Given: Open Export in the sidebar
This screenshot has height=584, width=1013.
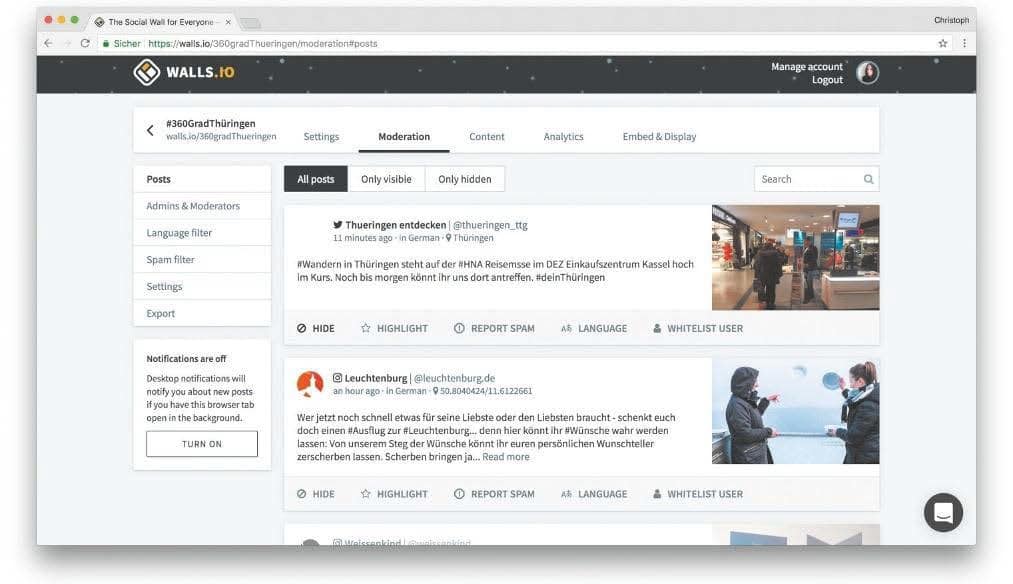Looking at the screenshot, I should (x=202, y=313).
